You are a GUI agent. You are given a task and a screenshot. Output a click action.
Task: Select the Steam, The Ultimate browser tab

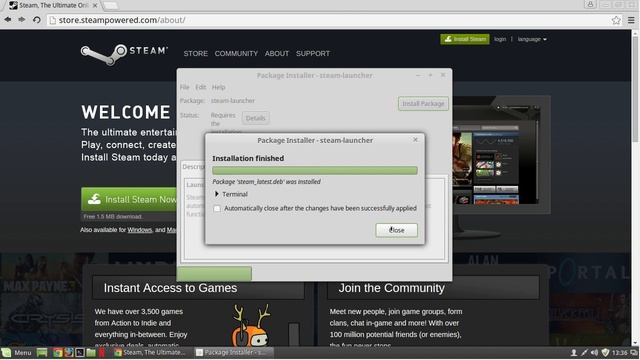click(x=53, y=5)
